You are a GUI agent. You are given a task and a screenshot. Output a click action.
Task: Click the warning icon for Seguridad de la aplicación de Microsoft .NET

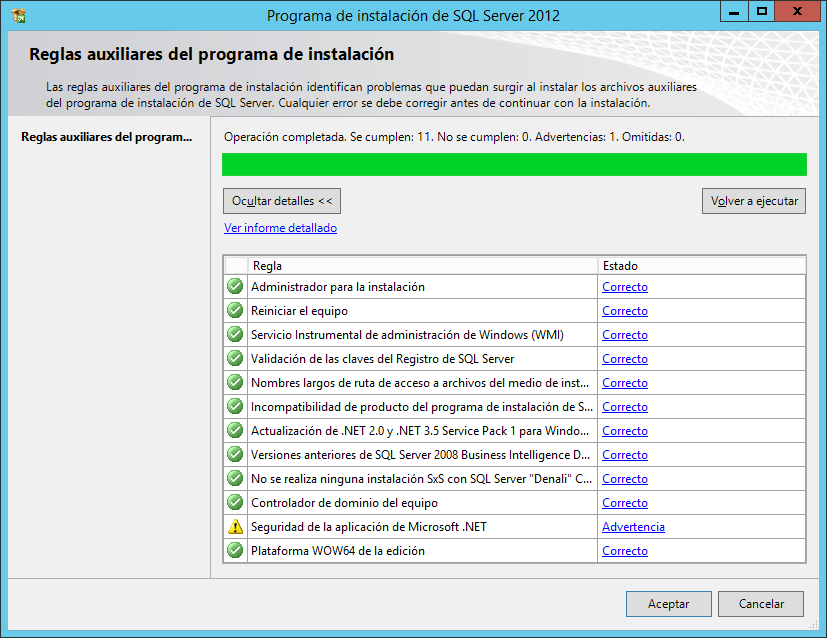pos(234,526)
